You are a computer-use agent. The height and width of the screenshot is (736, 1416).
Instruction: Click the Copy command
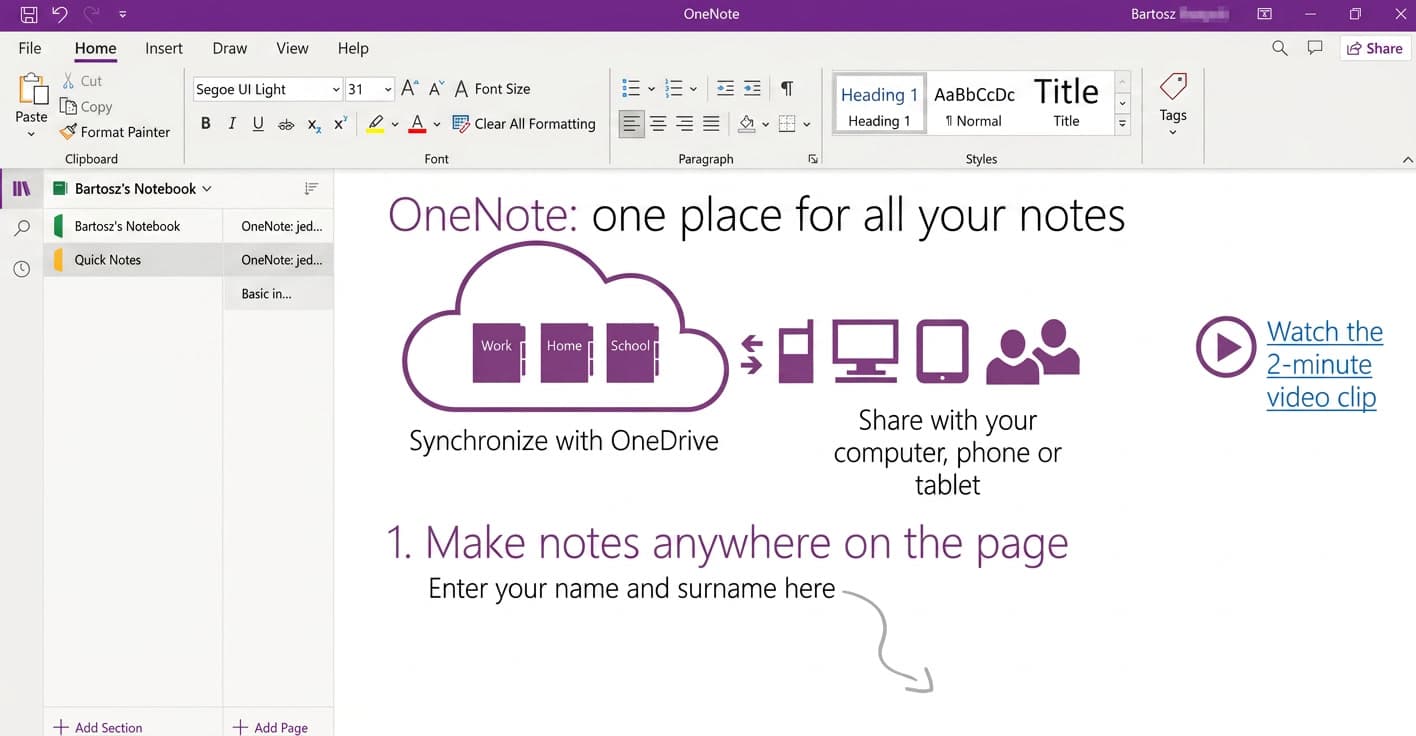pos(86,107)
